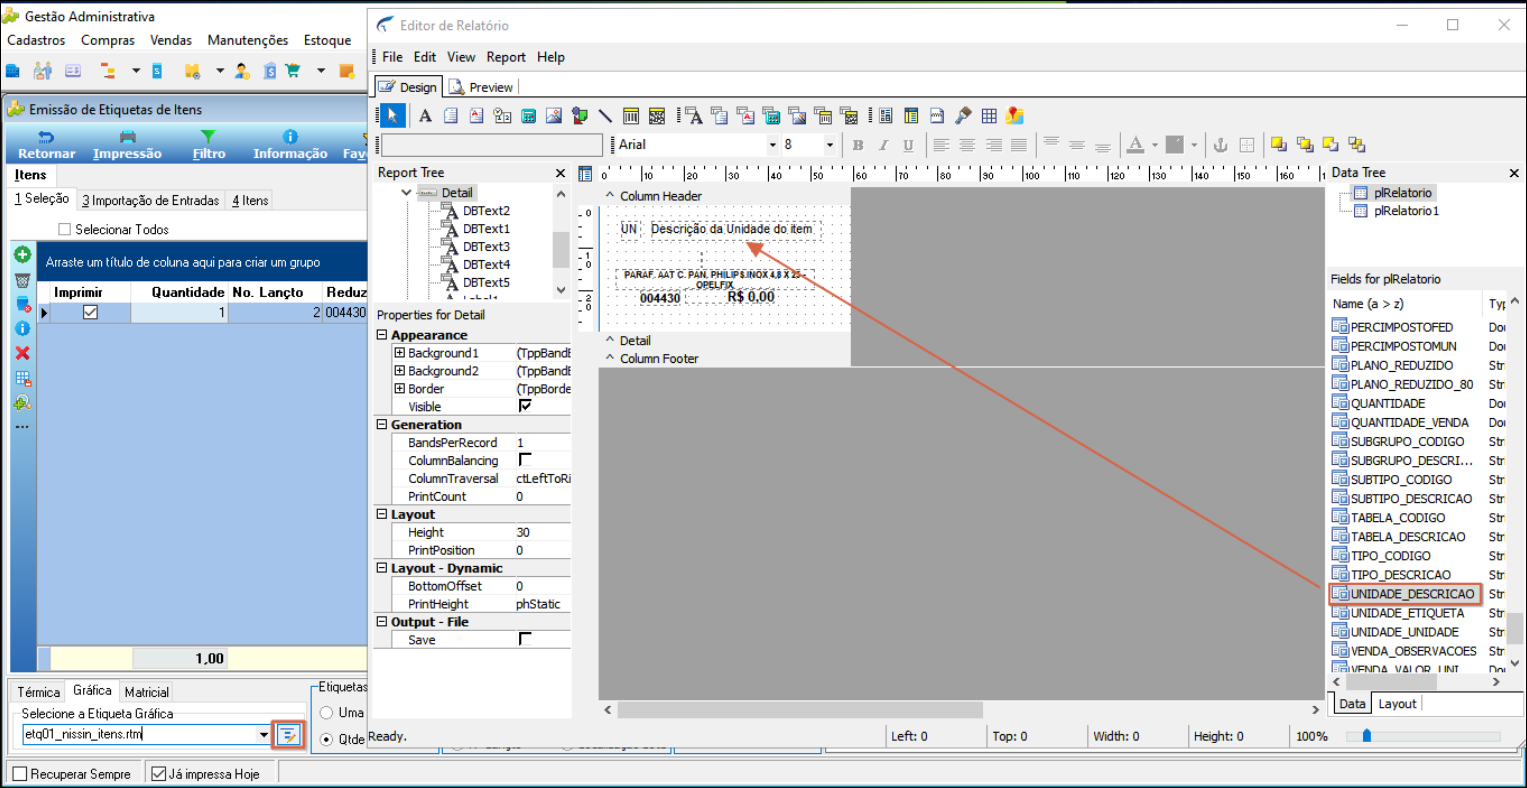Open the etq01_nissin_itens.rtm label dropdown
The width and height of the screenshot is (1527, 788).
pyautogui.click(x=264, y=735)
